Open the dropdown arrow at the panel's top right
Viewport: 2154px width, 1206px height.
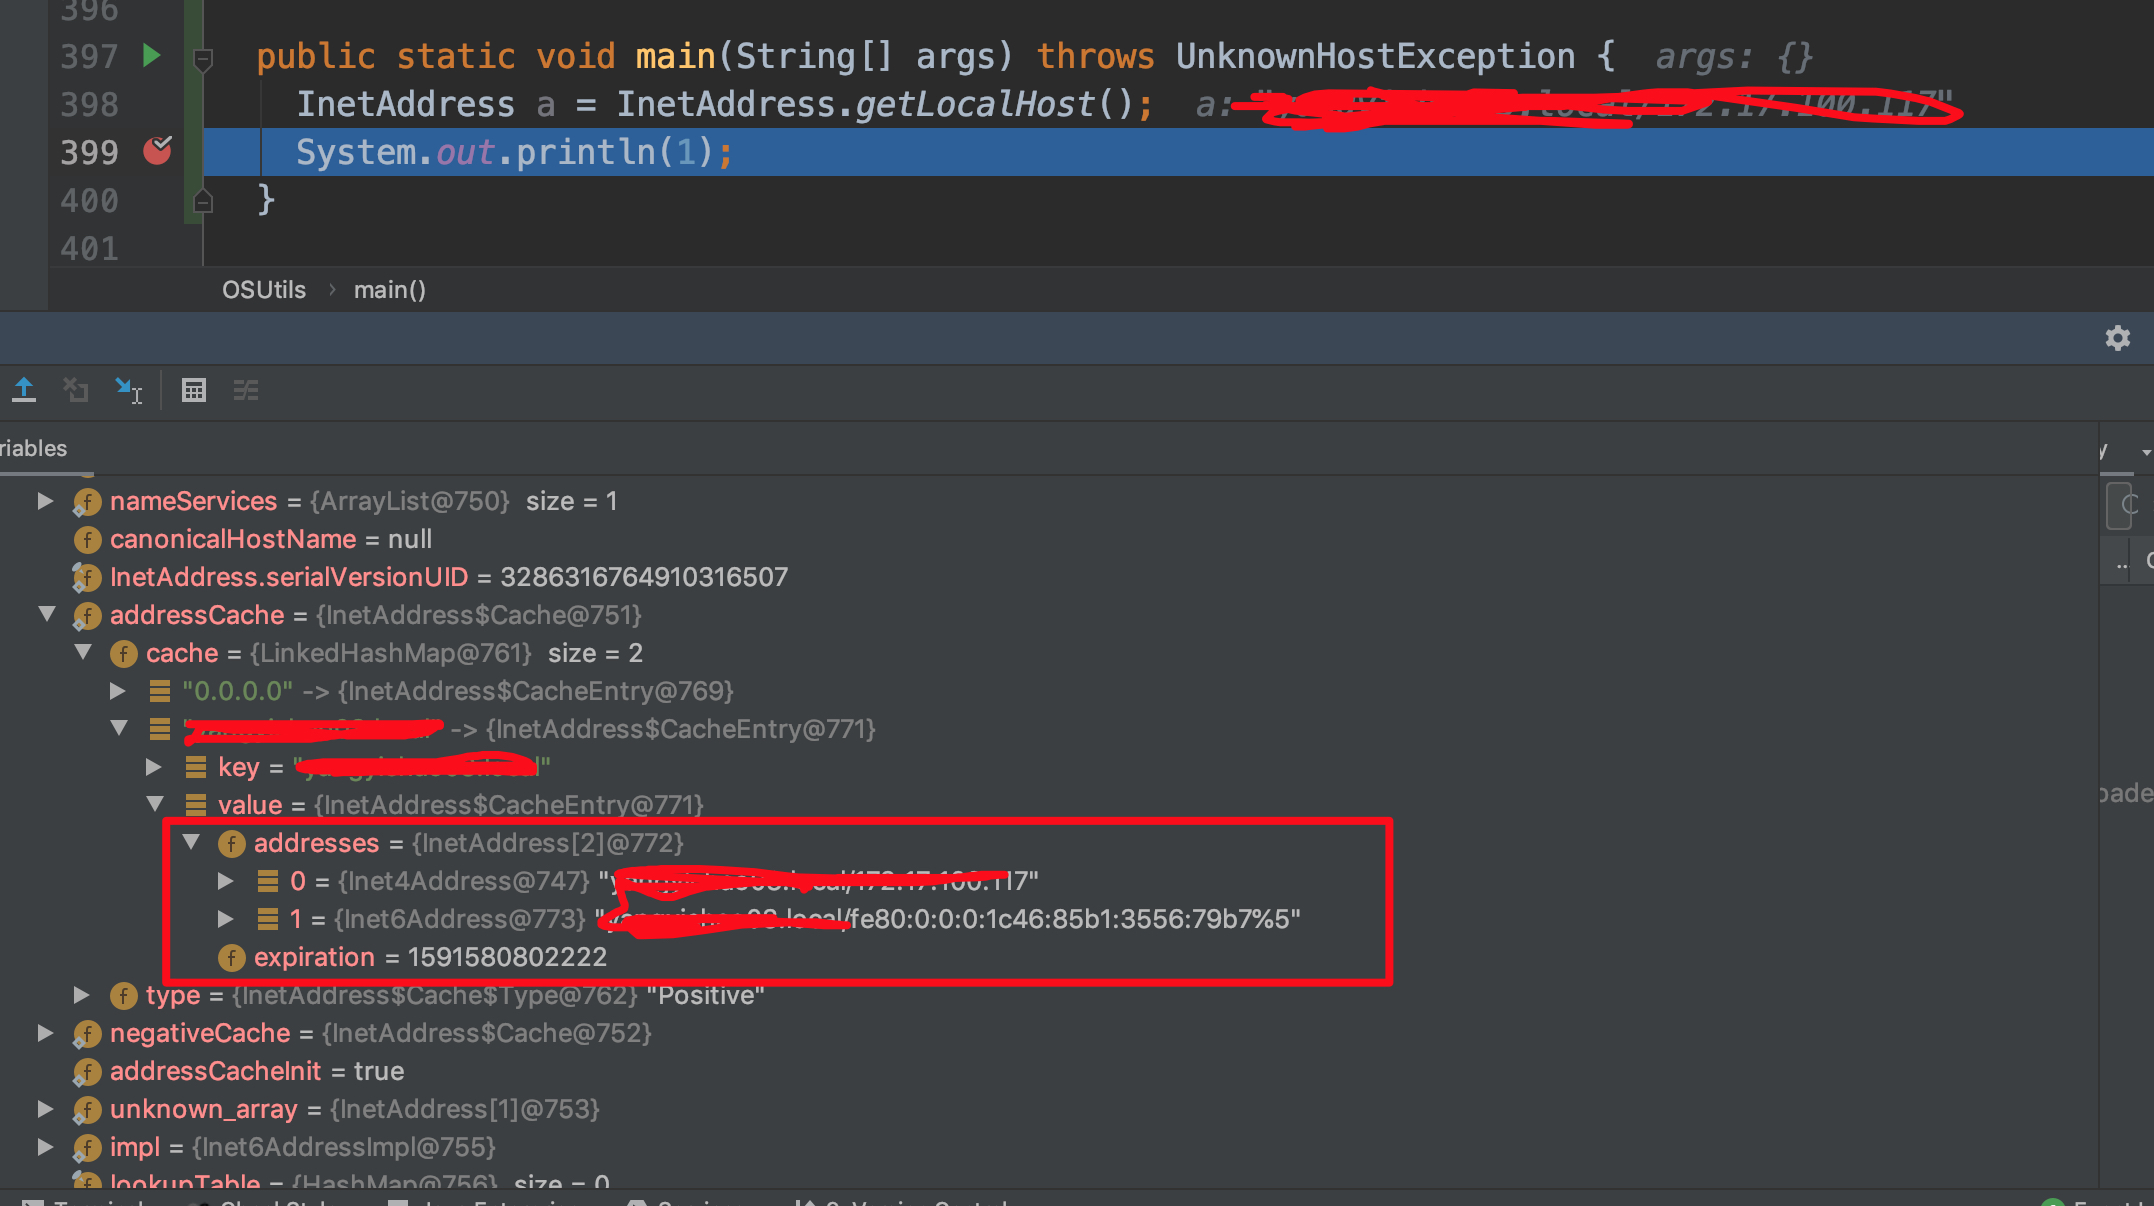(x=2146, y=451)
